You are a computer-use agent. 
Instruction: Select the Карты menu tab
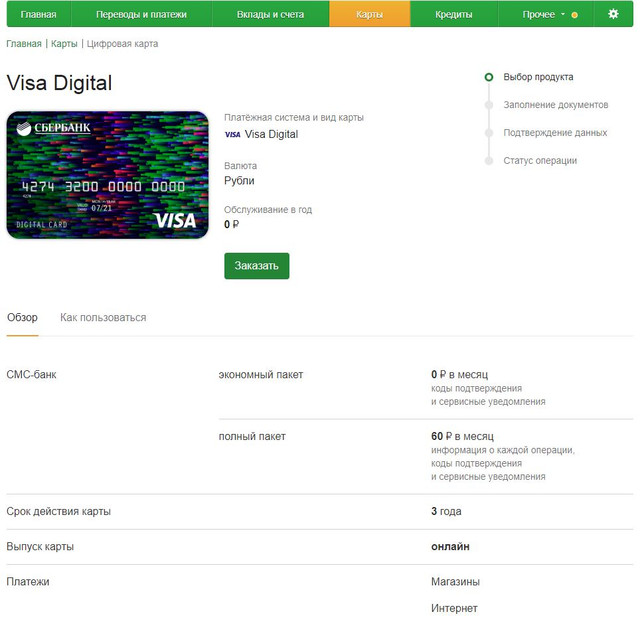pos(369,14)
